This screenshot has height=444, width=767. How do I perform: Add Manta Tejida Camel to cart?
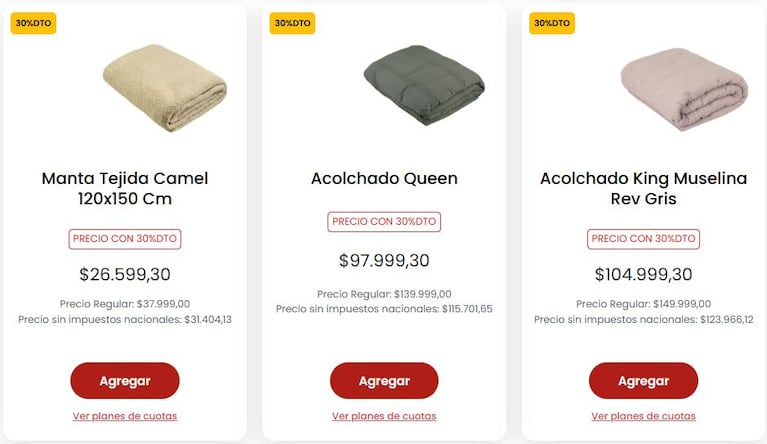125,381
